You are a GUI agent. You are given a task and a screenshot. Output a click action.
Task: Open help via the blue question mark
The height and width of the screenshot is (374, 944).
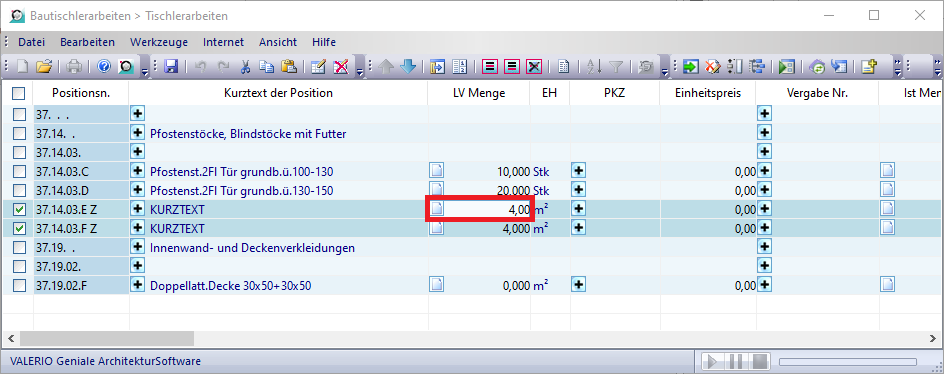tap(104, 67)
